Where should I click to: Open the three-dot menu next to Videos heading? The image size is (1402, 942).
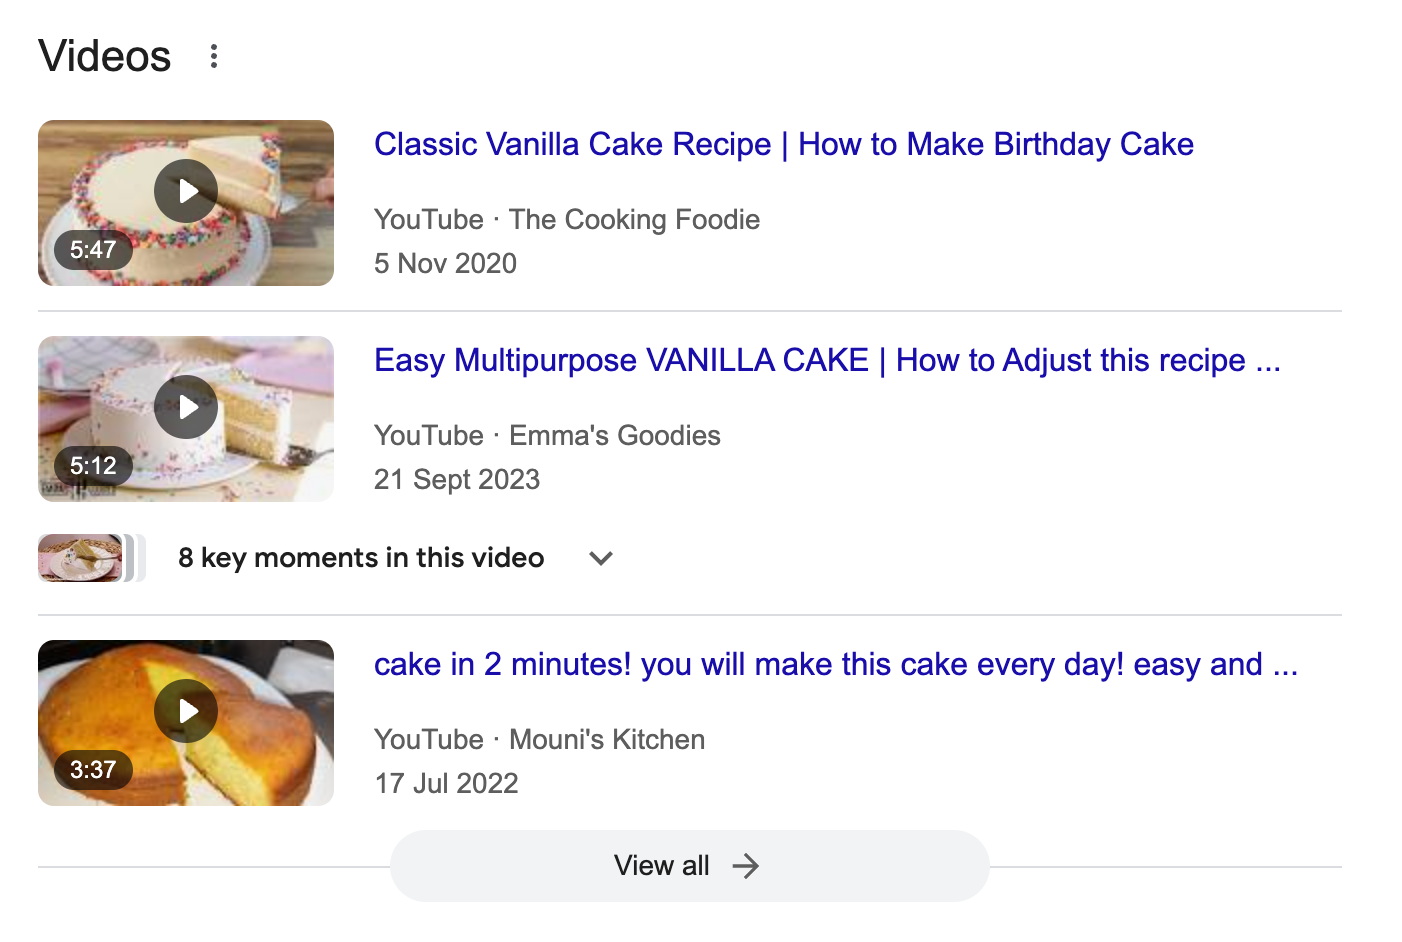point(213,57)
